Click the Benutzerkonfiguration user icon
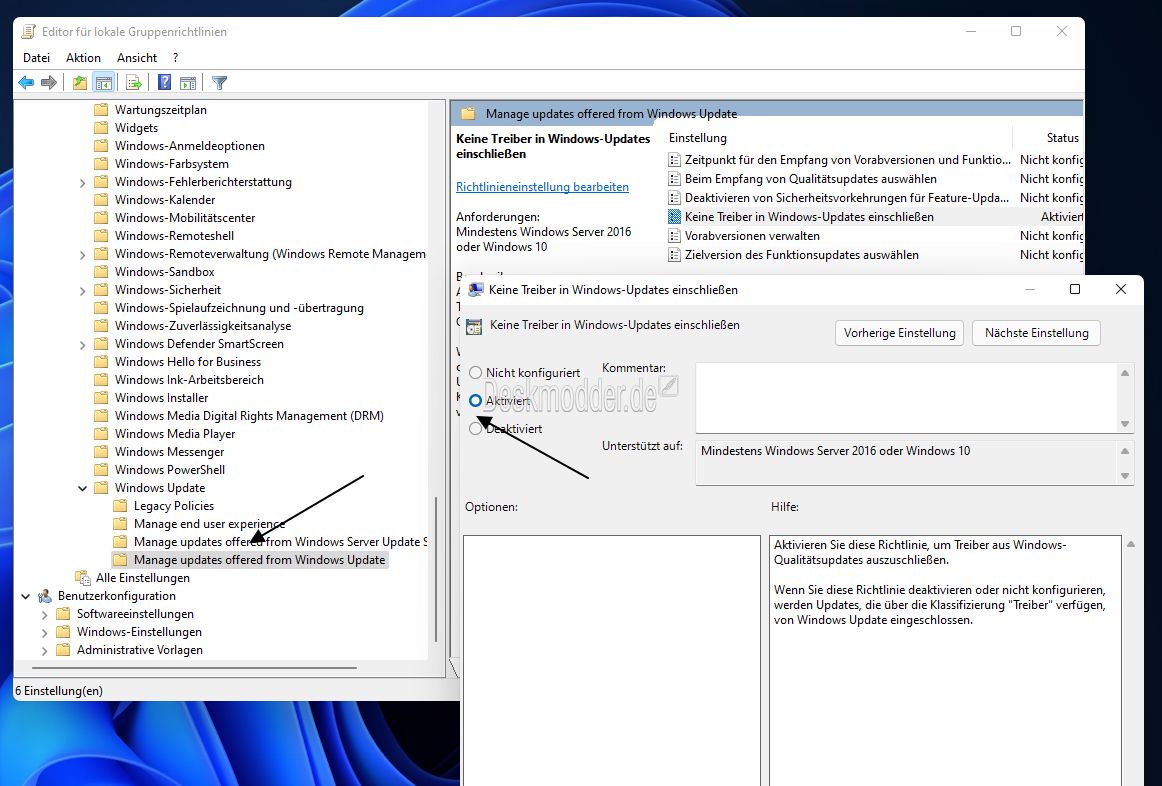This screenshot has height=786, width=1162. pyautogui.click(x=44, y=596)
